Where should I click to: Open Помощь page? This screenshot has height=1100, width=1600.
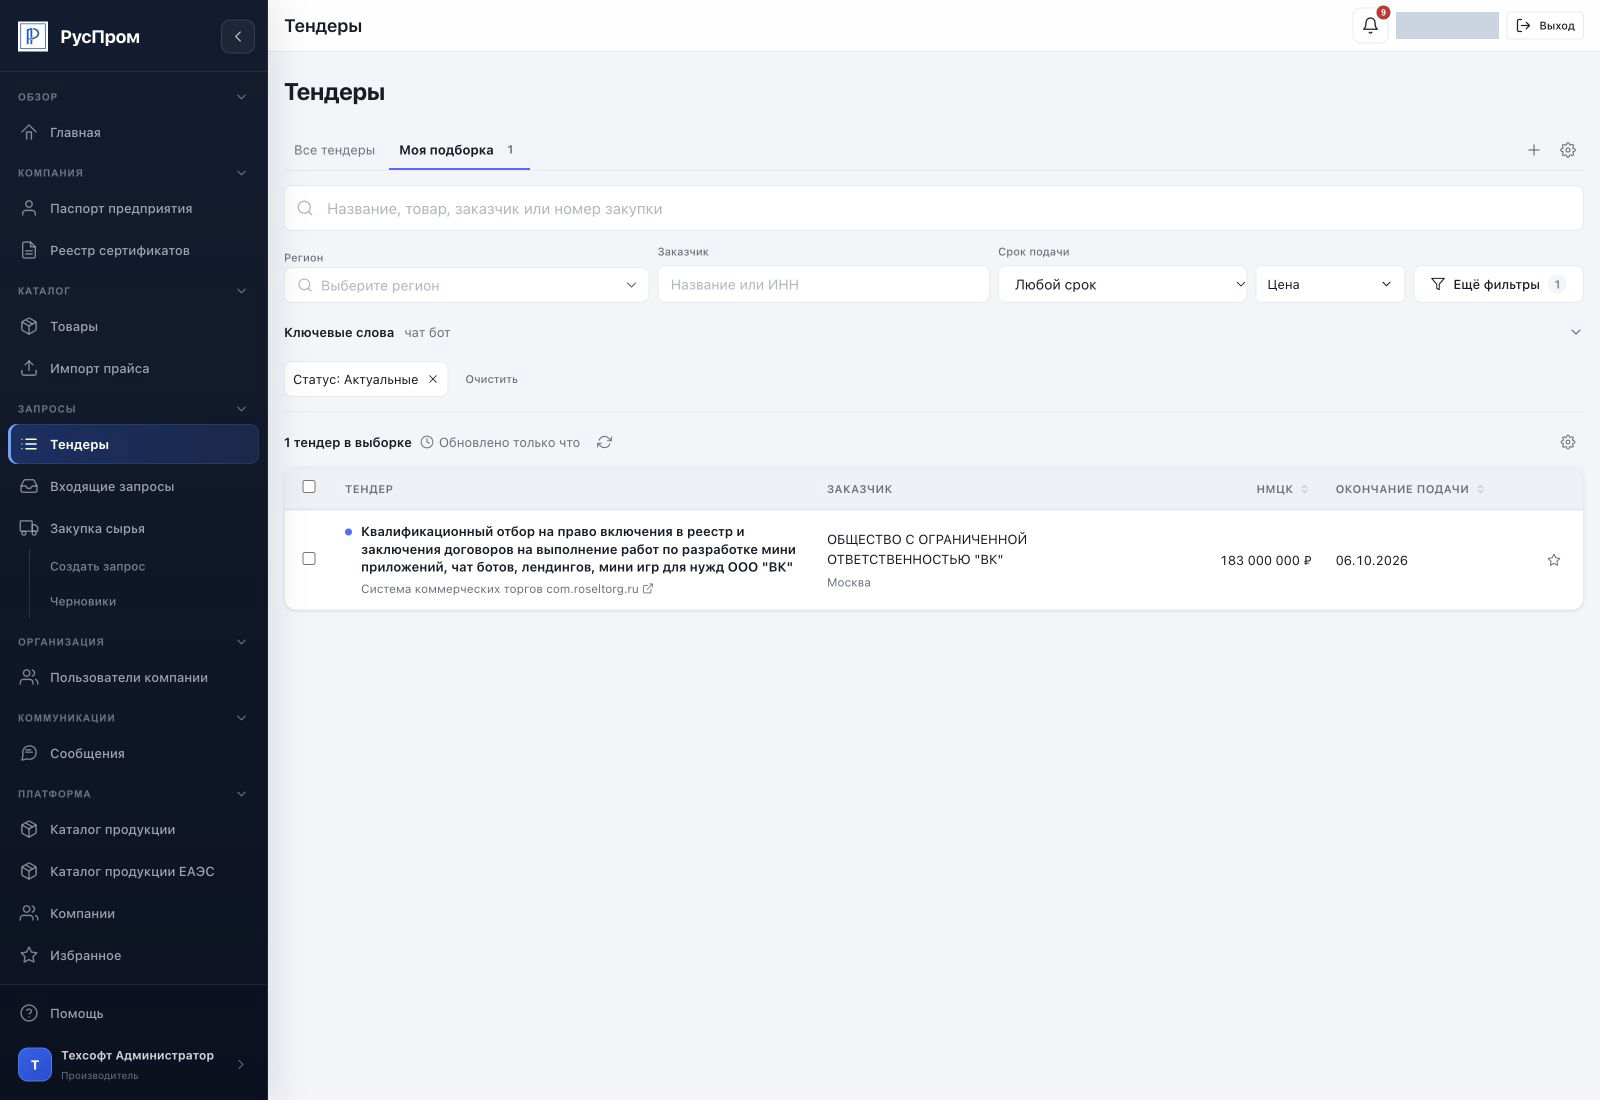coord(134,1013)
